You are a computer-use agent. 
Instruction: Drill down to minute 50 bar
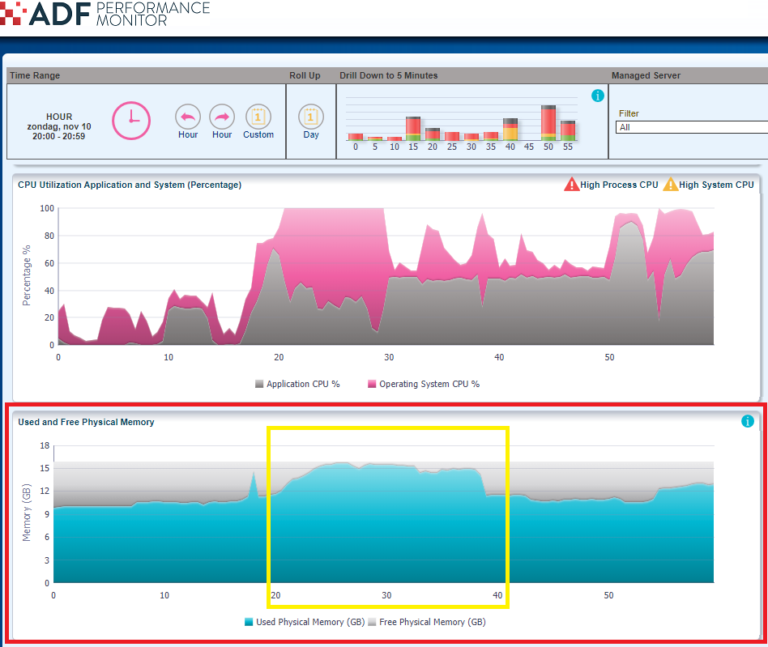(548, 122)
